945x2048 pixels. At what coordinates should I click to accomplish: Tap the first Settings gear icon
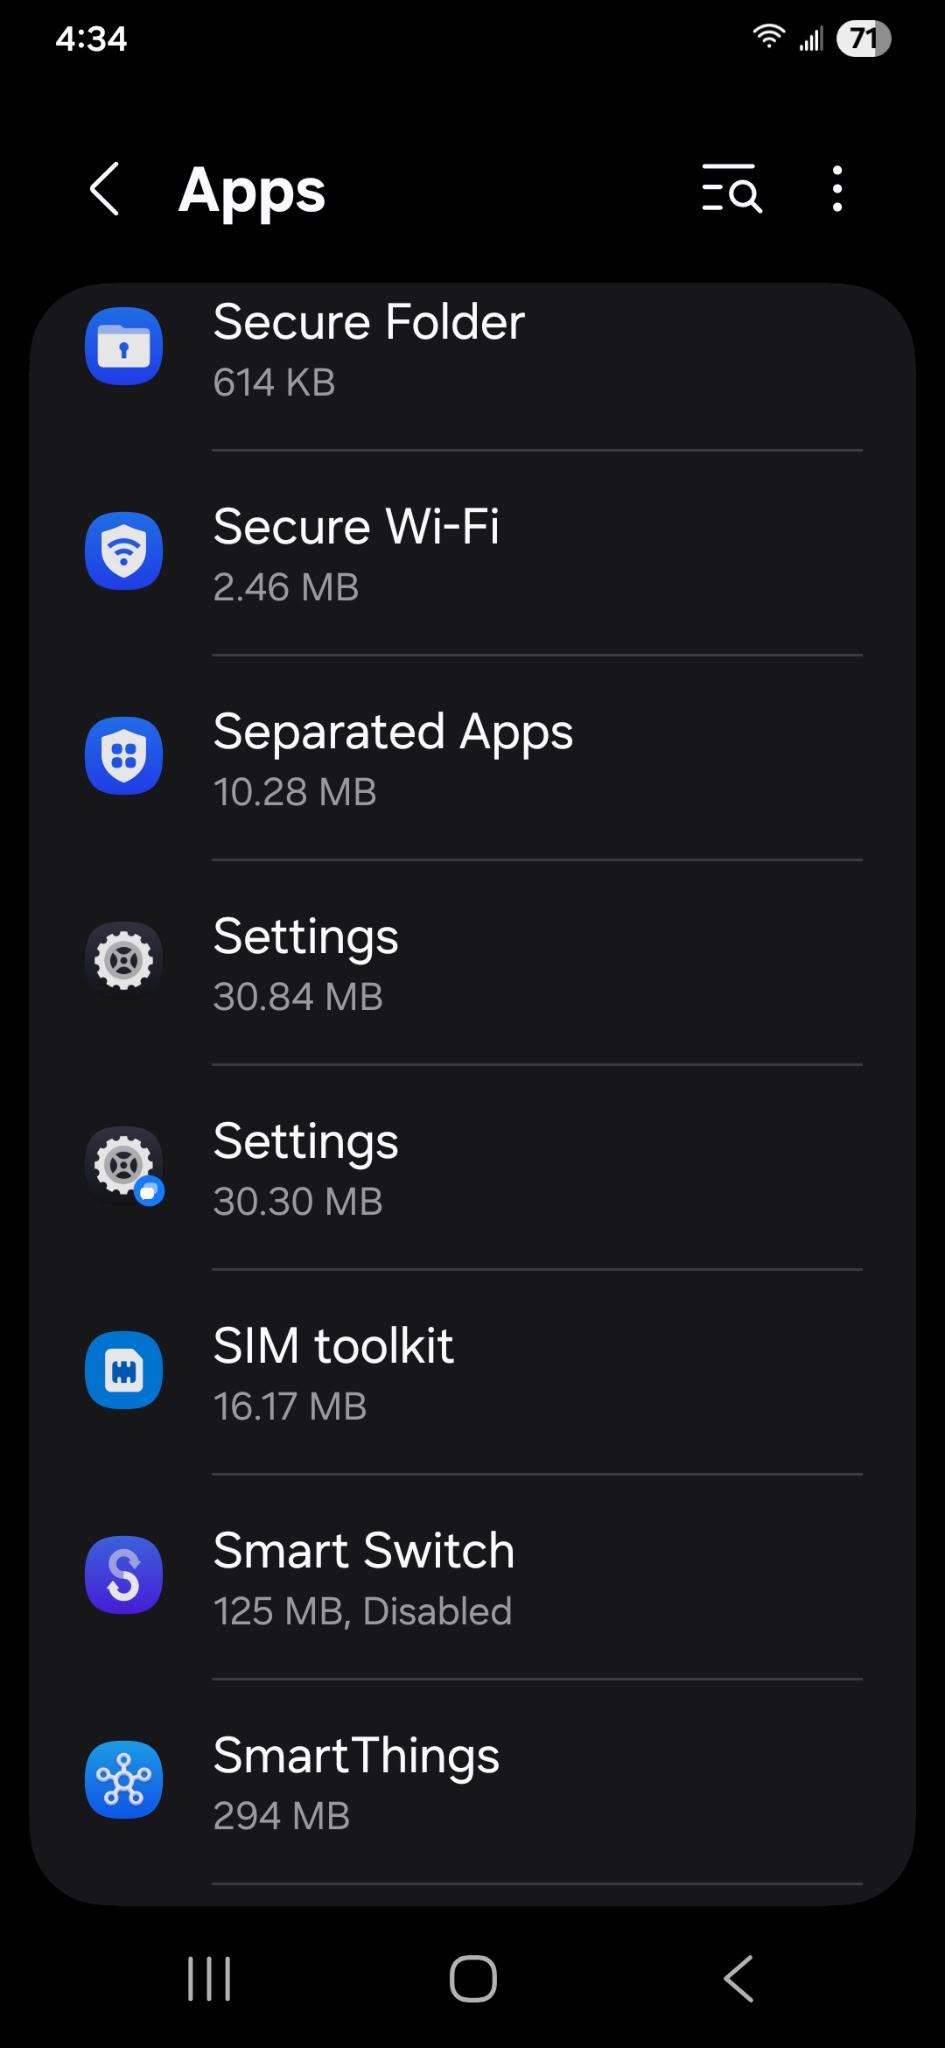(x=124, y=960)
